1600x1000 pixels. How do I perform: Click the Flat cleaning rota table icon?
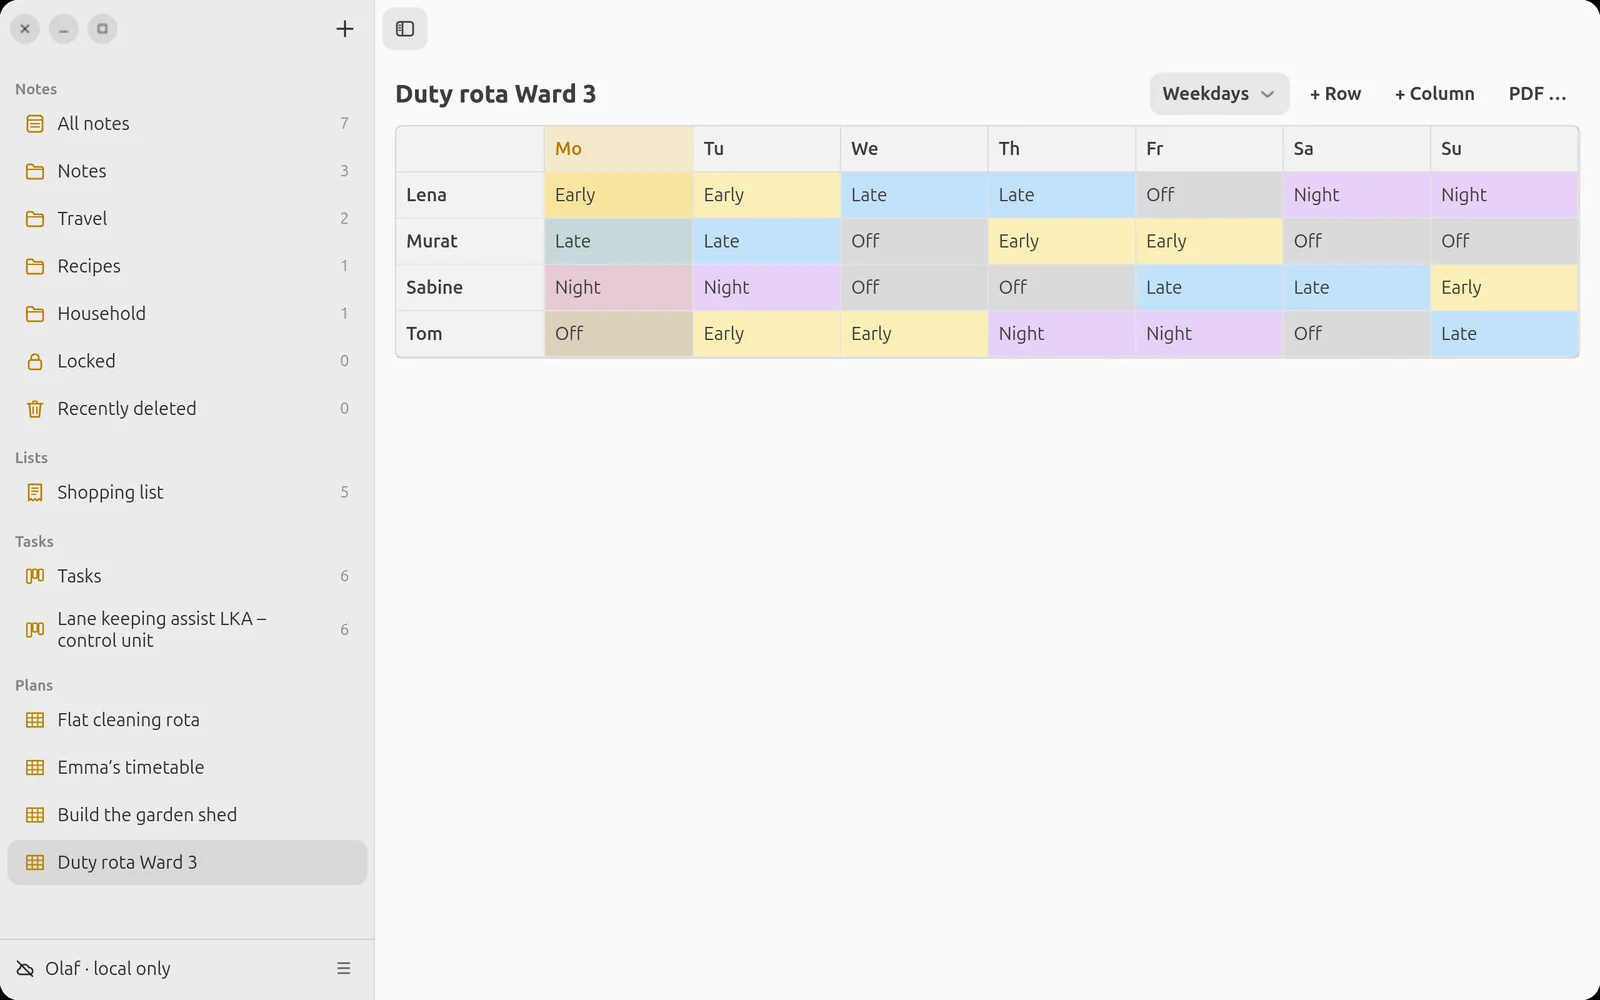coord(35,720)
